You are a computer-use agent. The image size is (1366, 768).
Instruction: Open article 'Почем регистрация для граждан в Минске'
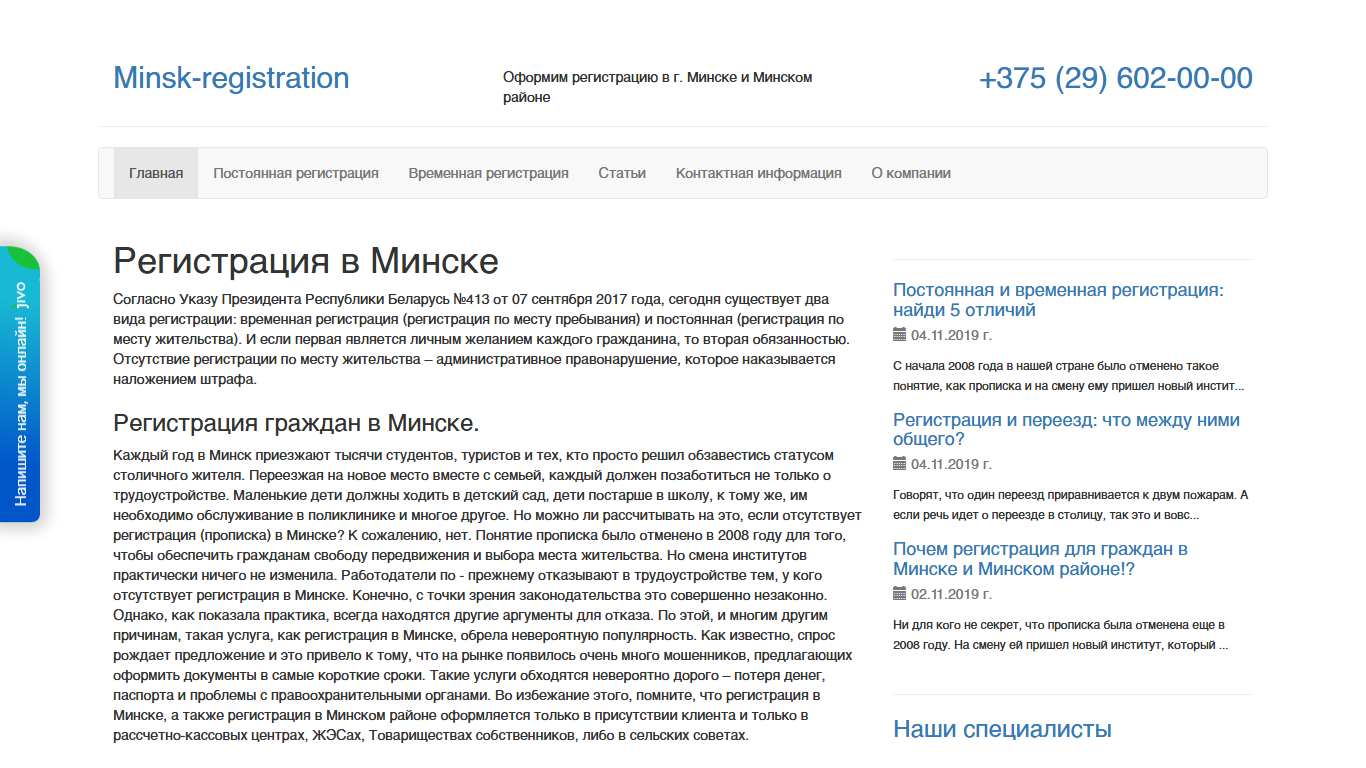point(1040,559)
